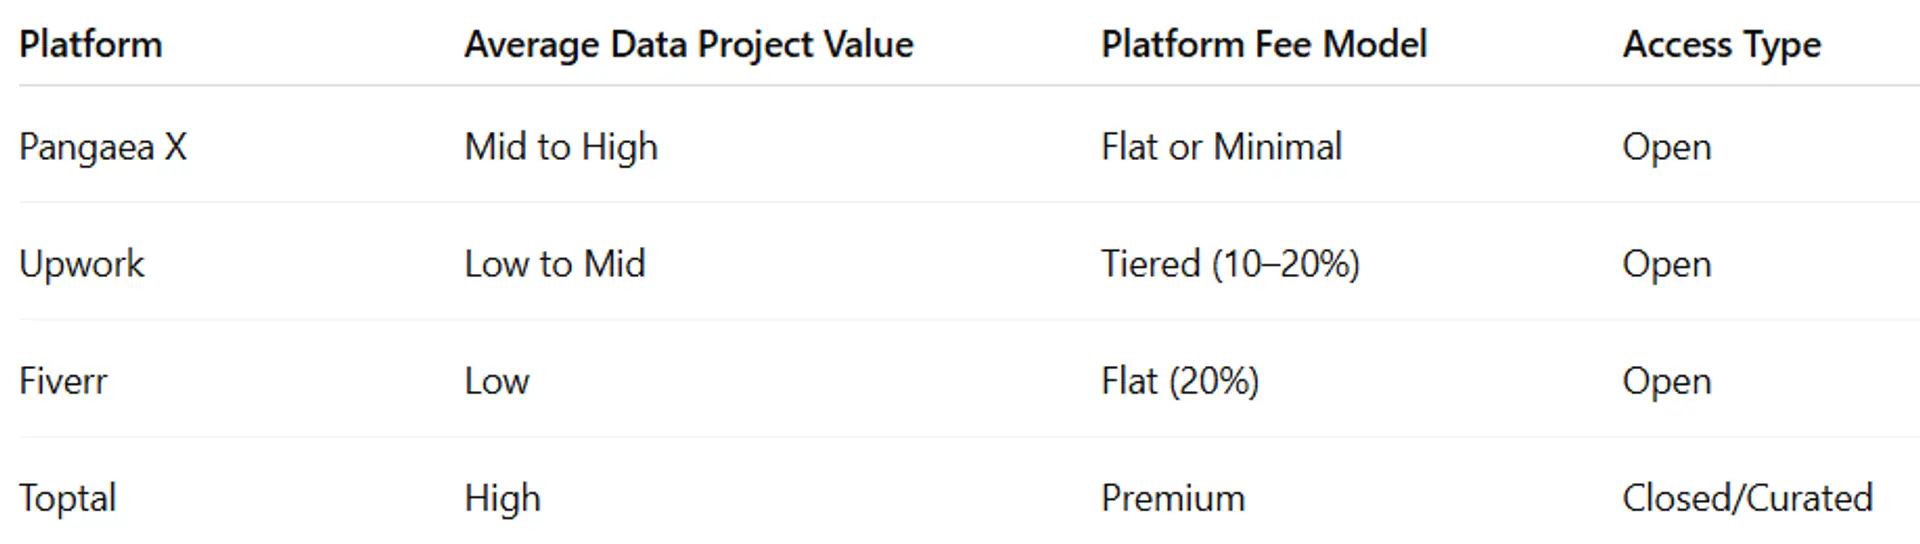Image resolution: width=1920 pixels, height=544 pixels.
Task: Click the Toptal platform cell
Action: tap(68, 498)
